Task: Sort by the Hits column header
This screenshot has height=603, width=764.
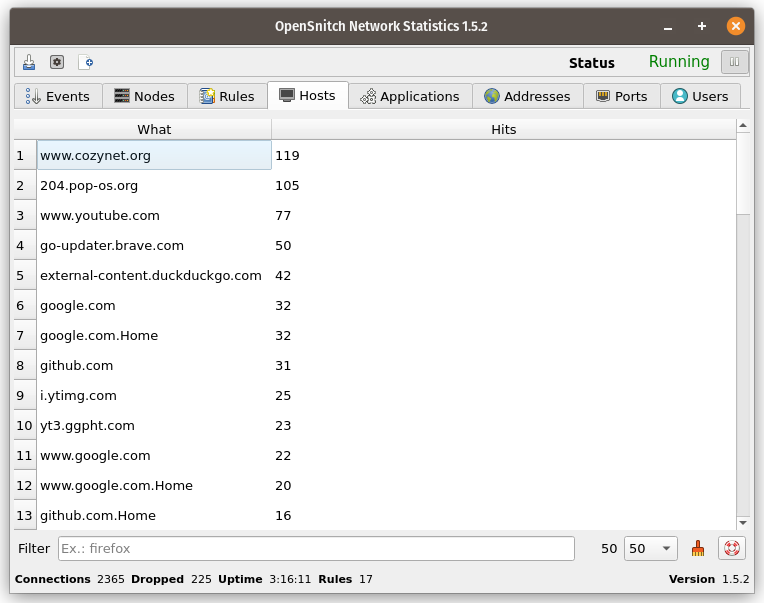Action: pos(503,129)
